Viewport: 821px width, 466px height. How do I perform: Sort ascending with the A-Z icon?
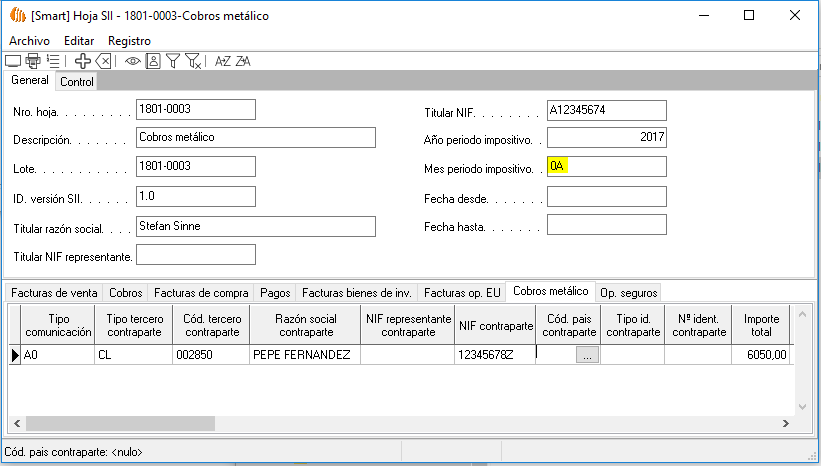[223, 61]
